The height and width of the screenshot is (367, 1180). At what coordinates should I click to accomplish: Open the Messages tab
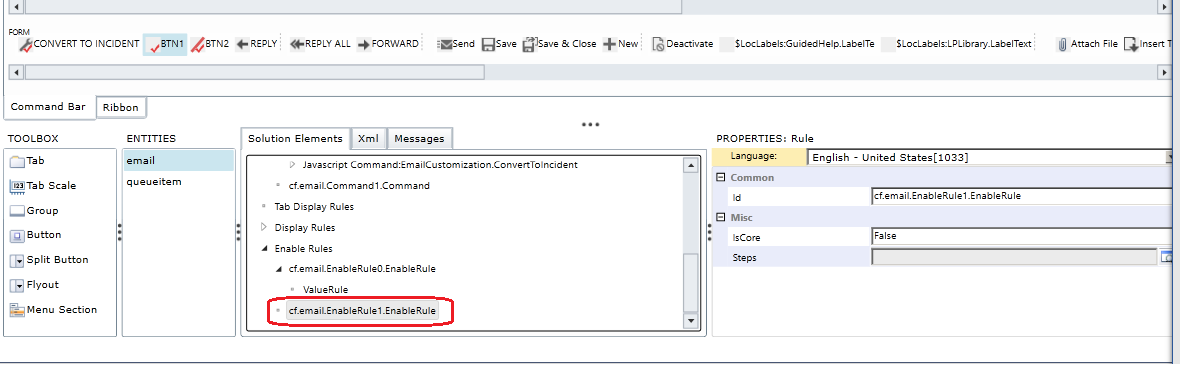(x=420, y=138)
